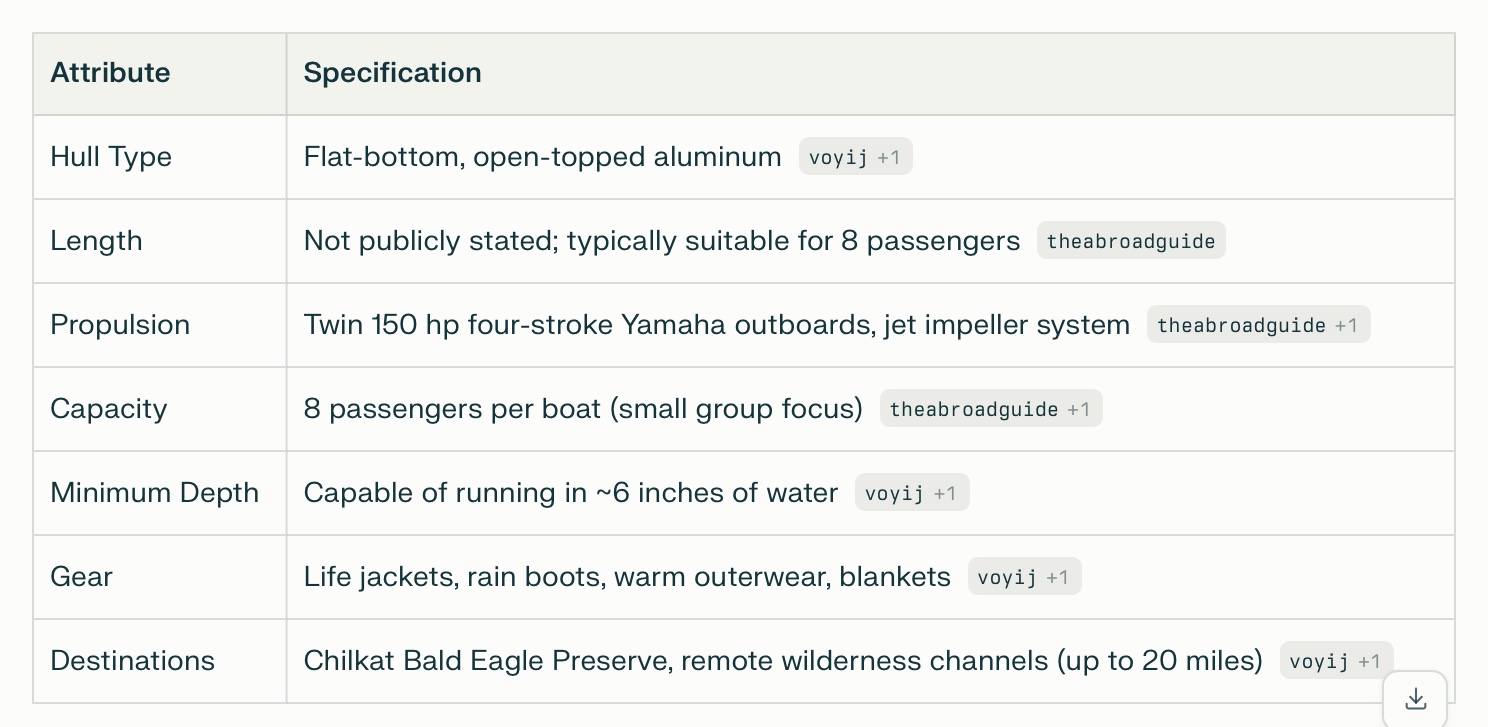Click the Gear attribute label

(x=81, y=577)
